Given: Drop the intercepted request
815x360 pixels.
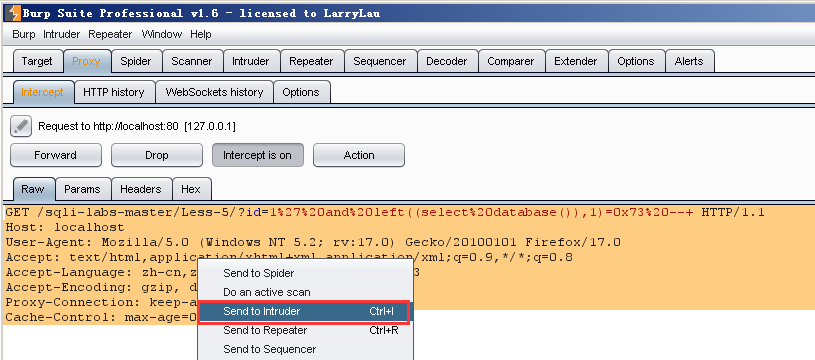Looking at the screenshot, I should 157,155.
